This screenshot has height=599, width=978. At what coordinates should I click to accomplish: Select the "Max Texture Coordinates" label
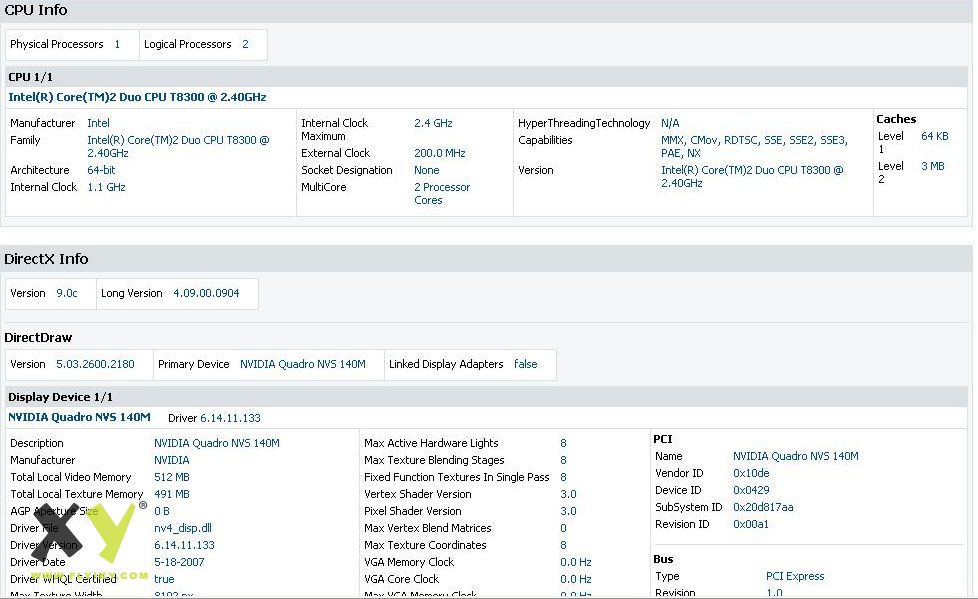425,545
